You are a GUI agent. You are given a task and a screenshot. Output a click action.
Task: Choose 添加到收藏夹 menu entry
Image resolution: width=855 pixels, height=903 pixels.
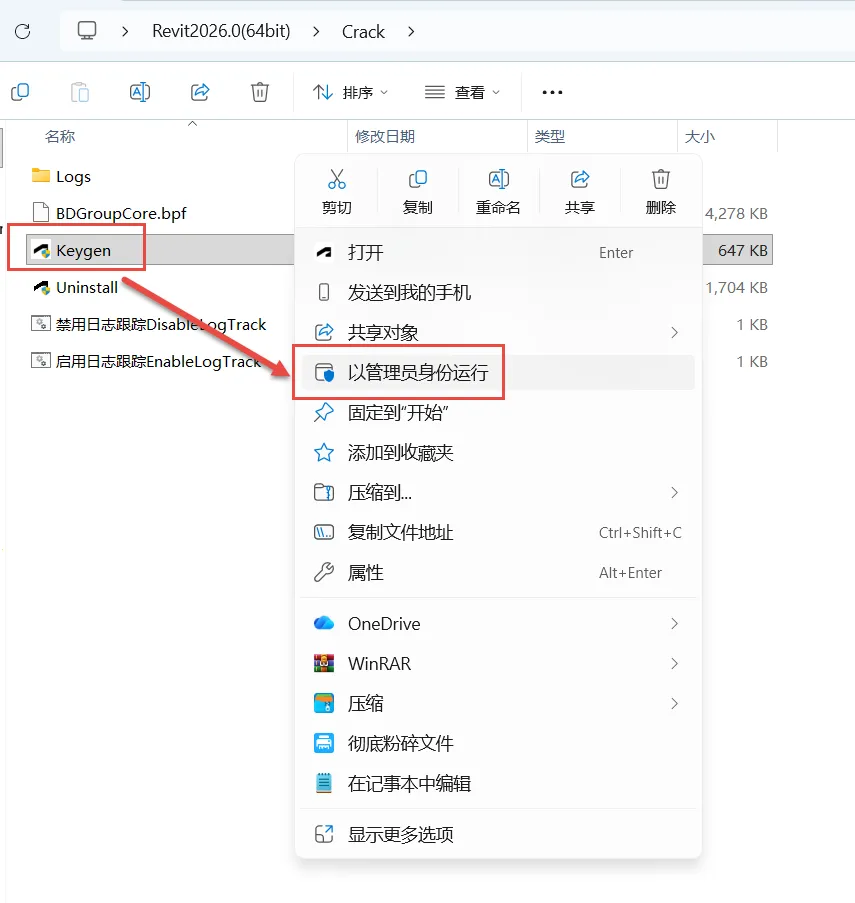[x=498, y=453]
